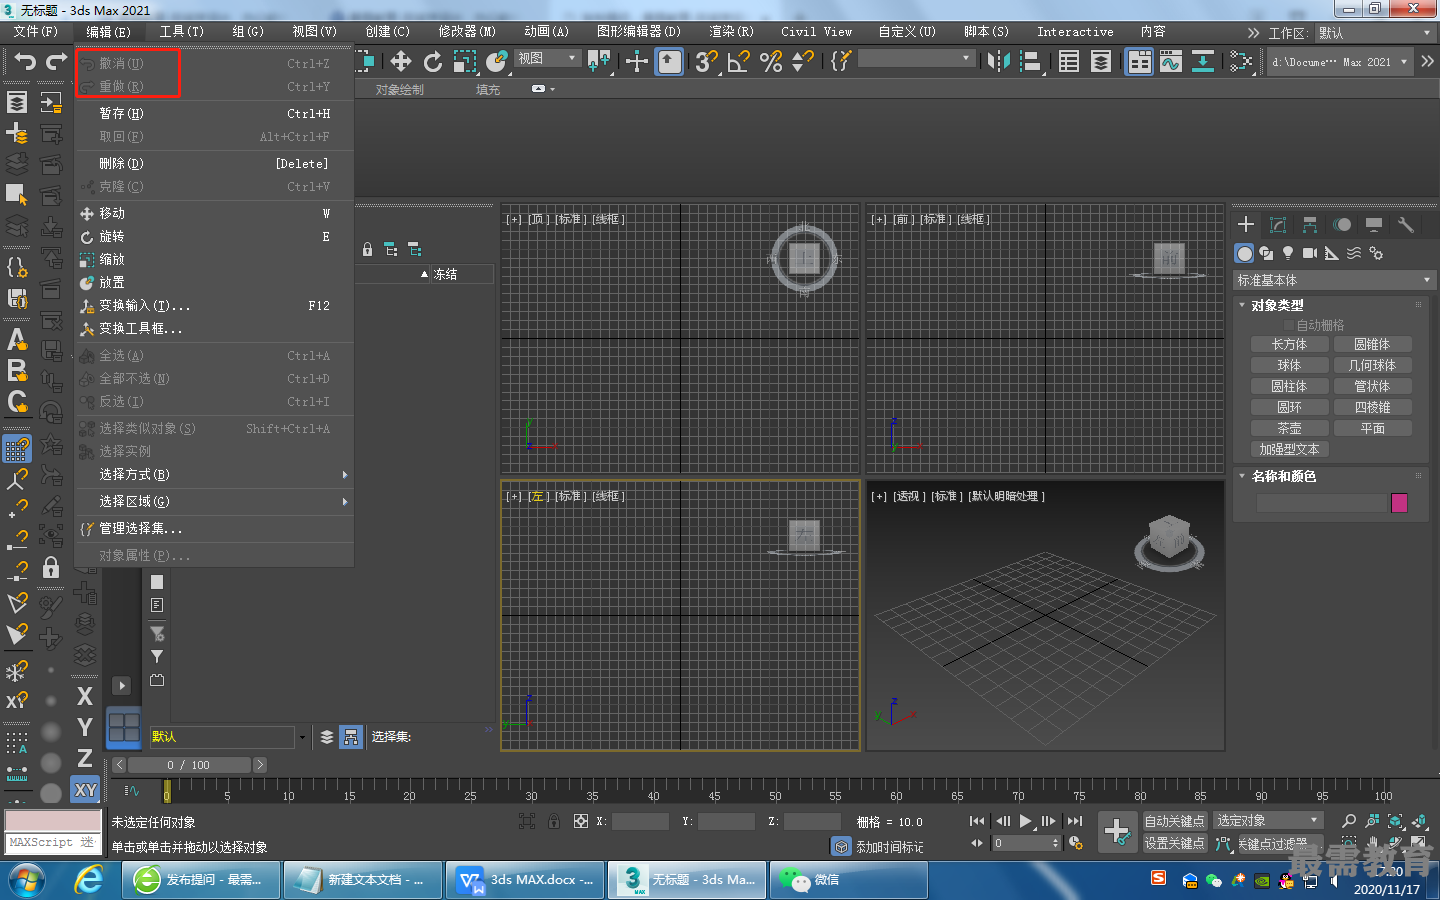Viewport: 1440px width, 900px height.
Task: Click the object name input field
Action: [x=1321, y=502]
